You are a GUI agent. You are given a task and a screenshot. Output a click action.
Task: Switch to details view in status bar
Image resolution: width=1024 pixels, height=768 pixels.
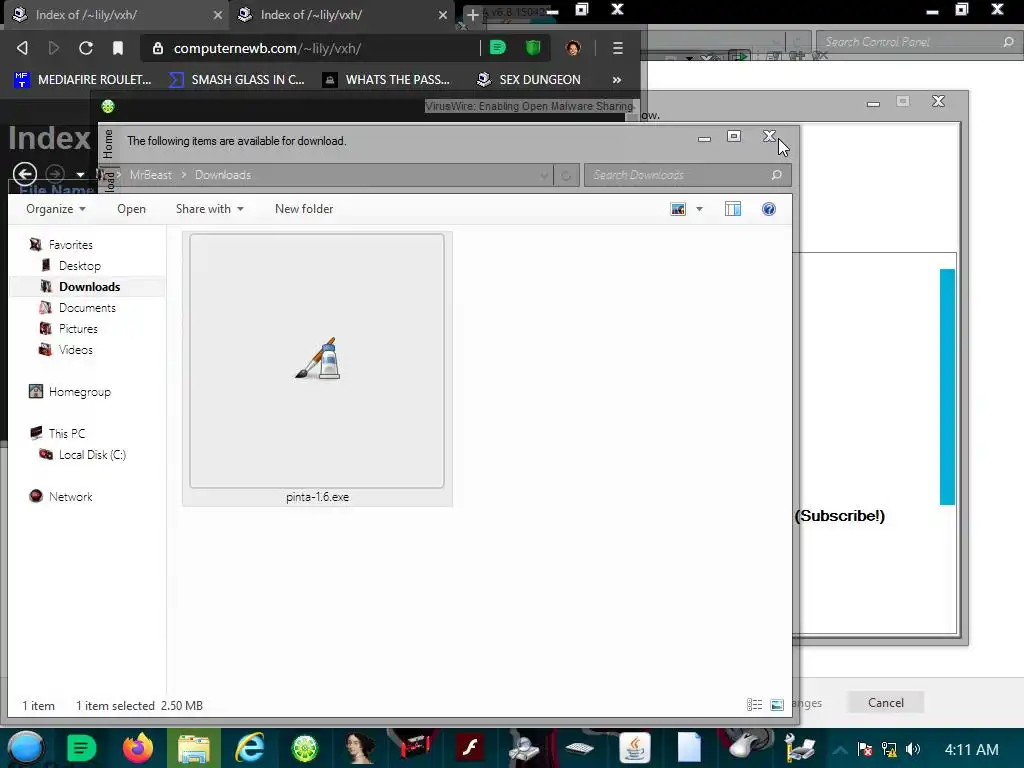pyautogui.click(x=754, y=705)
